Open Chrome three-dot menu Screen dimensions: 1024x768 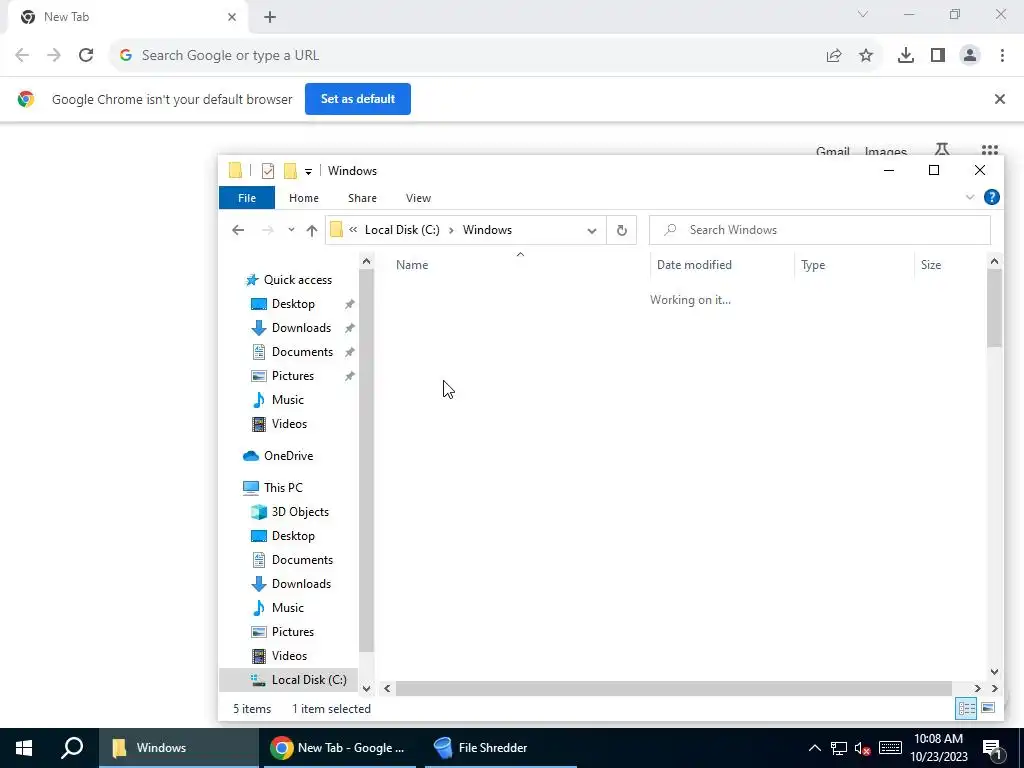tap(1002, 56)
